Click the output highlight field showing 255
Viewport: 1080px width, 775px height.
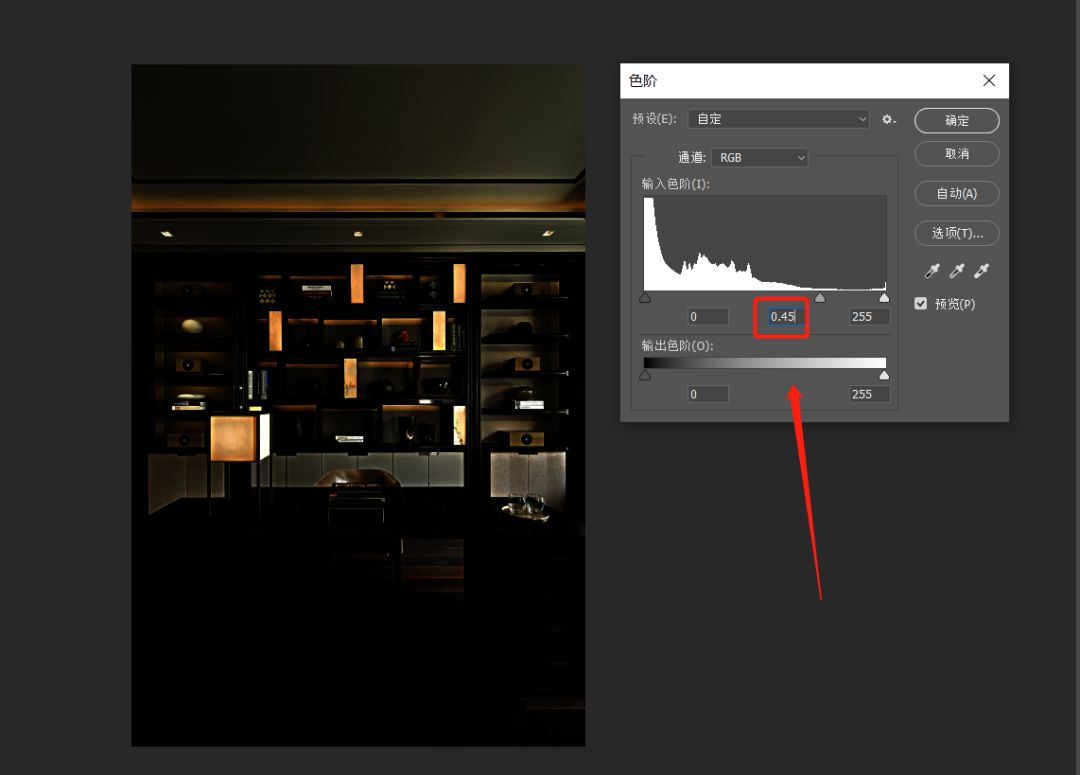coord(868,394)
